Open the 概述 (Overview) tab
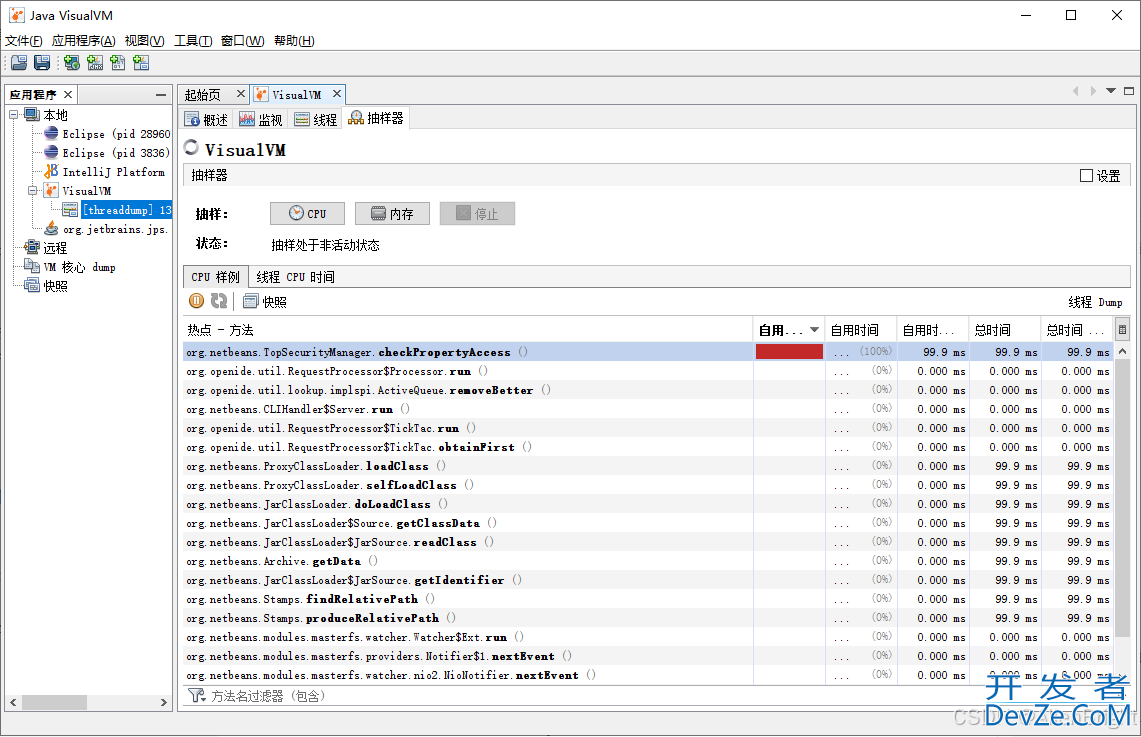The image size is (1141, 737). (207, 119)
